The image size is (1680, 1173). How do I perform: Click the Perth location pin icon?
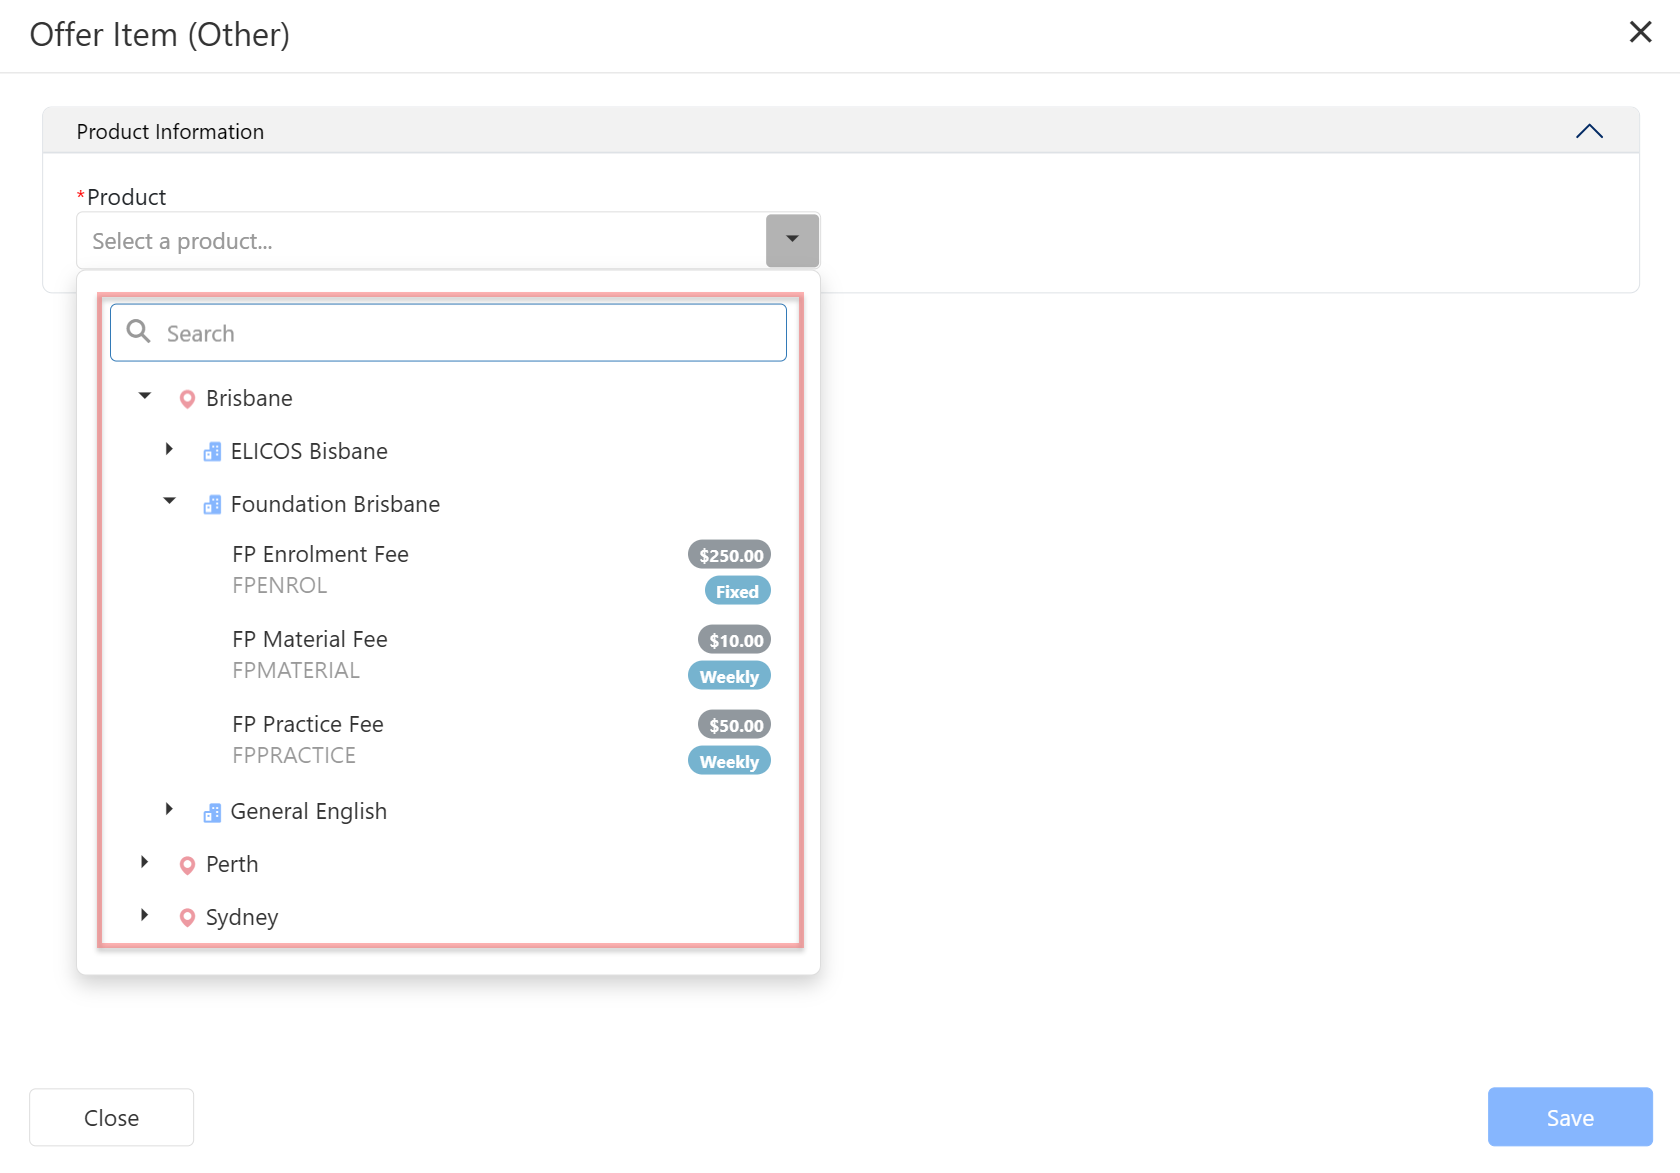coord(187,865)
